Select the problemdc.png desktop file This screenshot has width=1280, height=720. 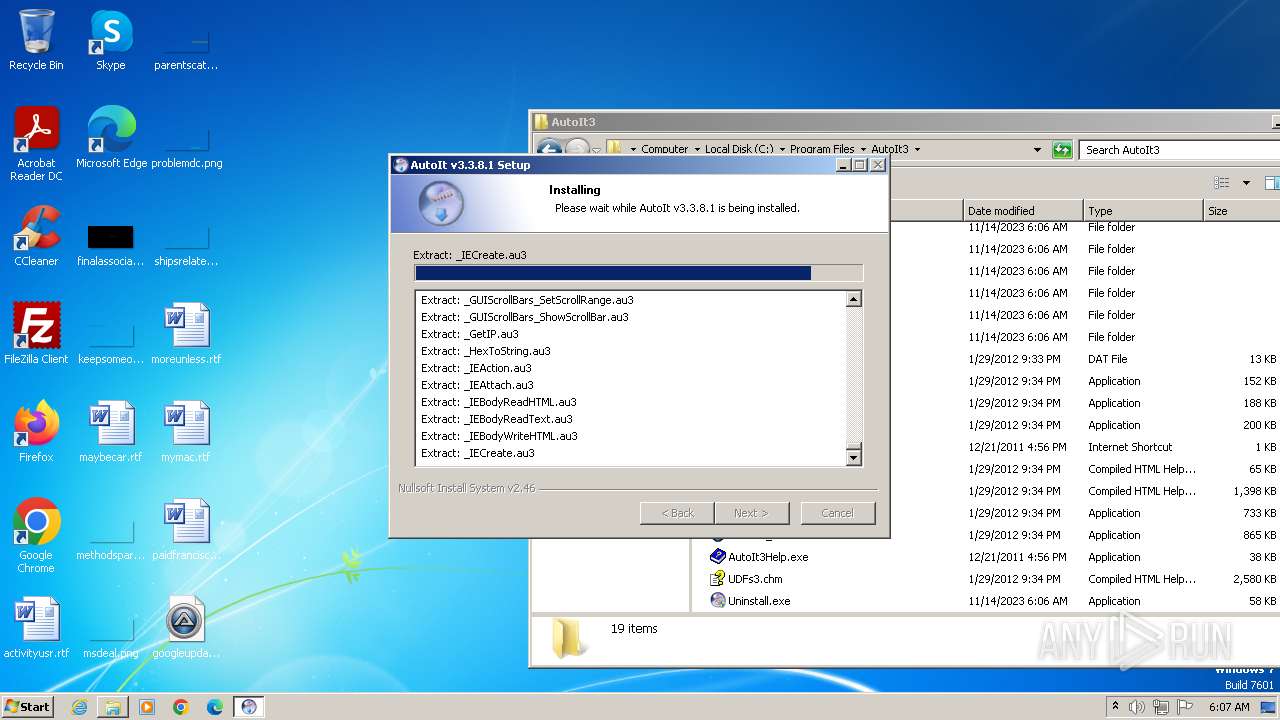click(x=186, y=148)
